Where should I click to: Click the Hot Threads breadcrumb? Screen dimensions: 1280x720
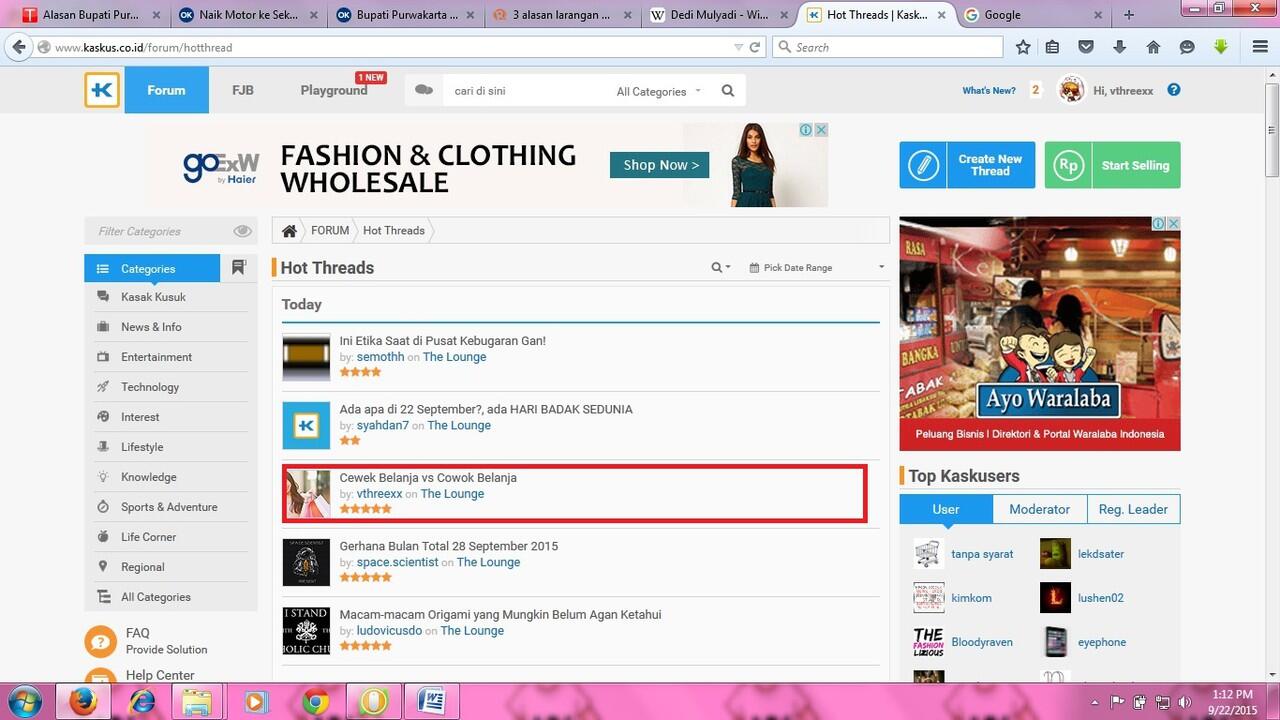[394, 231]
